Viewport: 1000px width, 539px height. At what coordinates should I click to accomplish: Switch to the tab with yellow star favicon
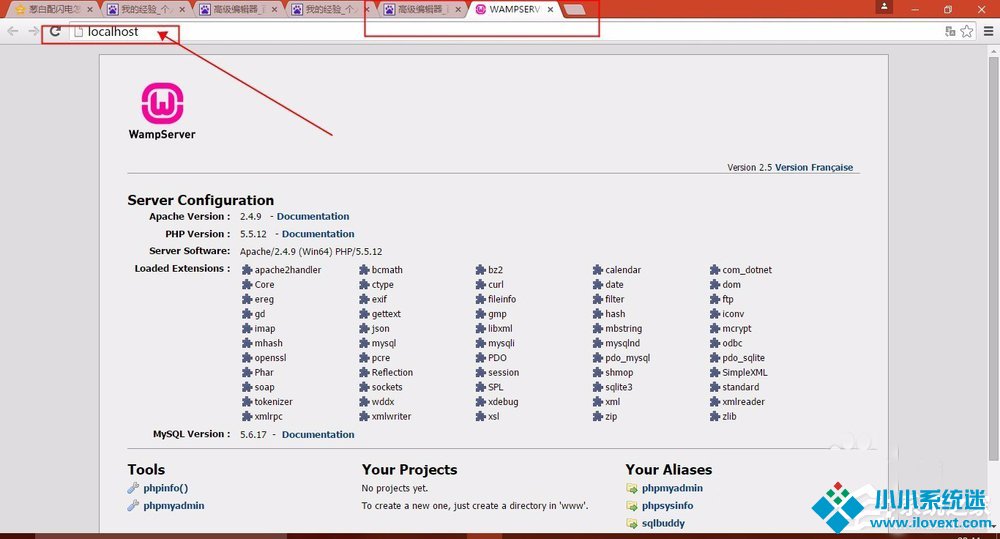point(53,10)
